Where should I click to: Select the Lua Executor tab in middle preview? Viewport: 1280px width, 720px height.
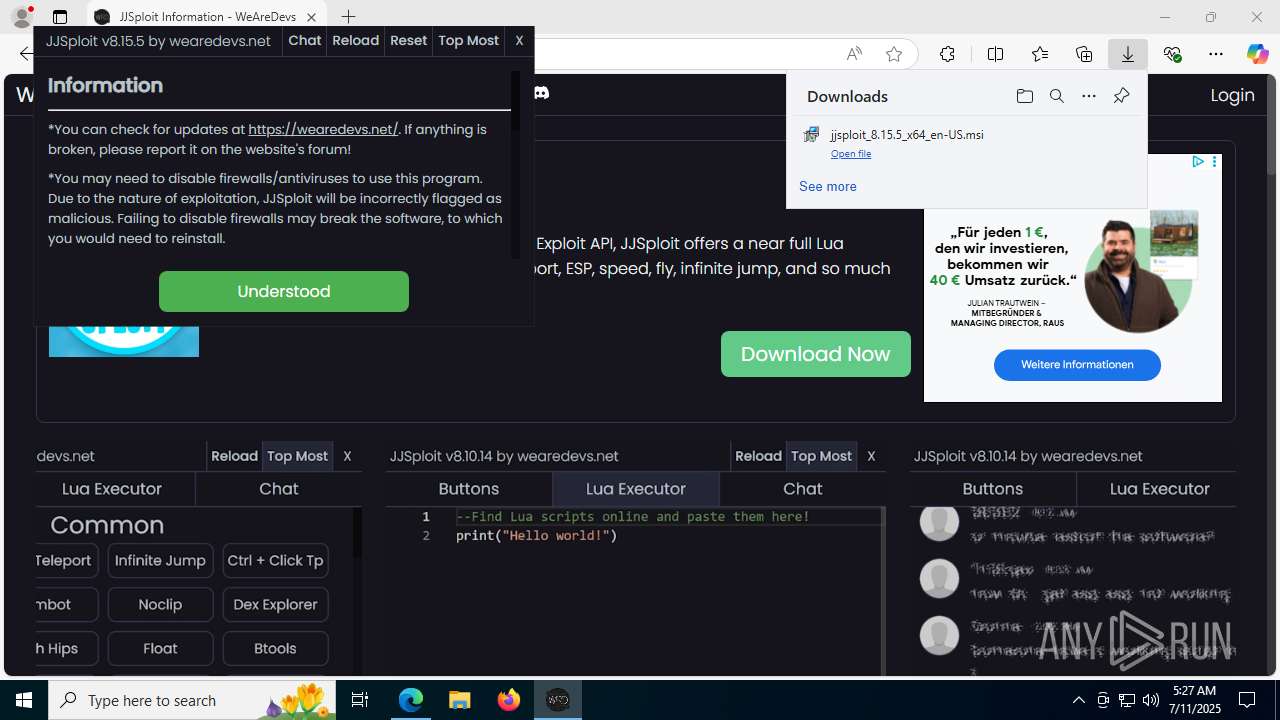(x=636, y=489)
